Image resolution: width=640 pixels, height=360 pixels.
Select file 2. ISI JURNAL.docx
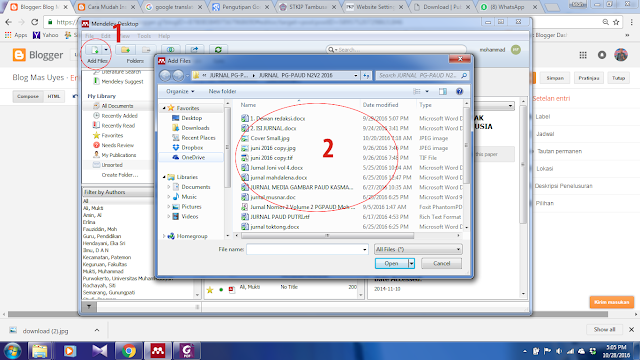pyautogui.click(x=273, y=128)
